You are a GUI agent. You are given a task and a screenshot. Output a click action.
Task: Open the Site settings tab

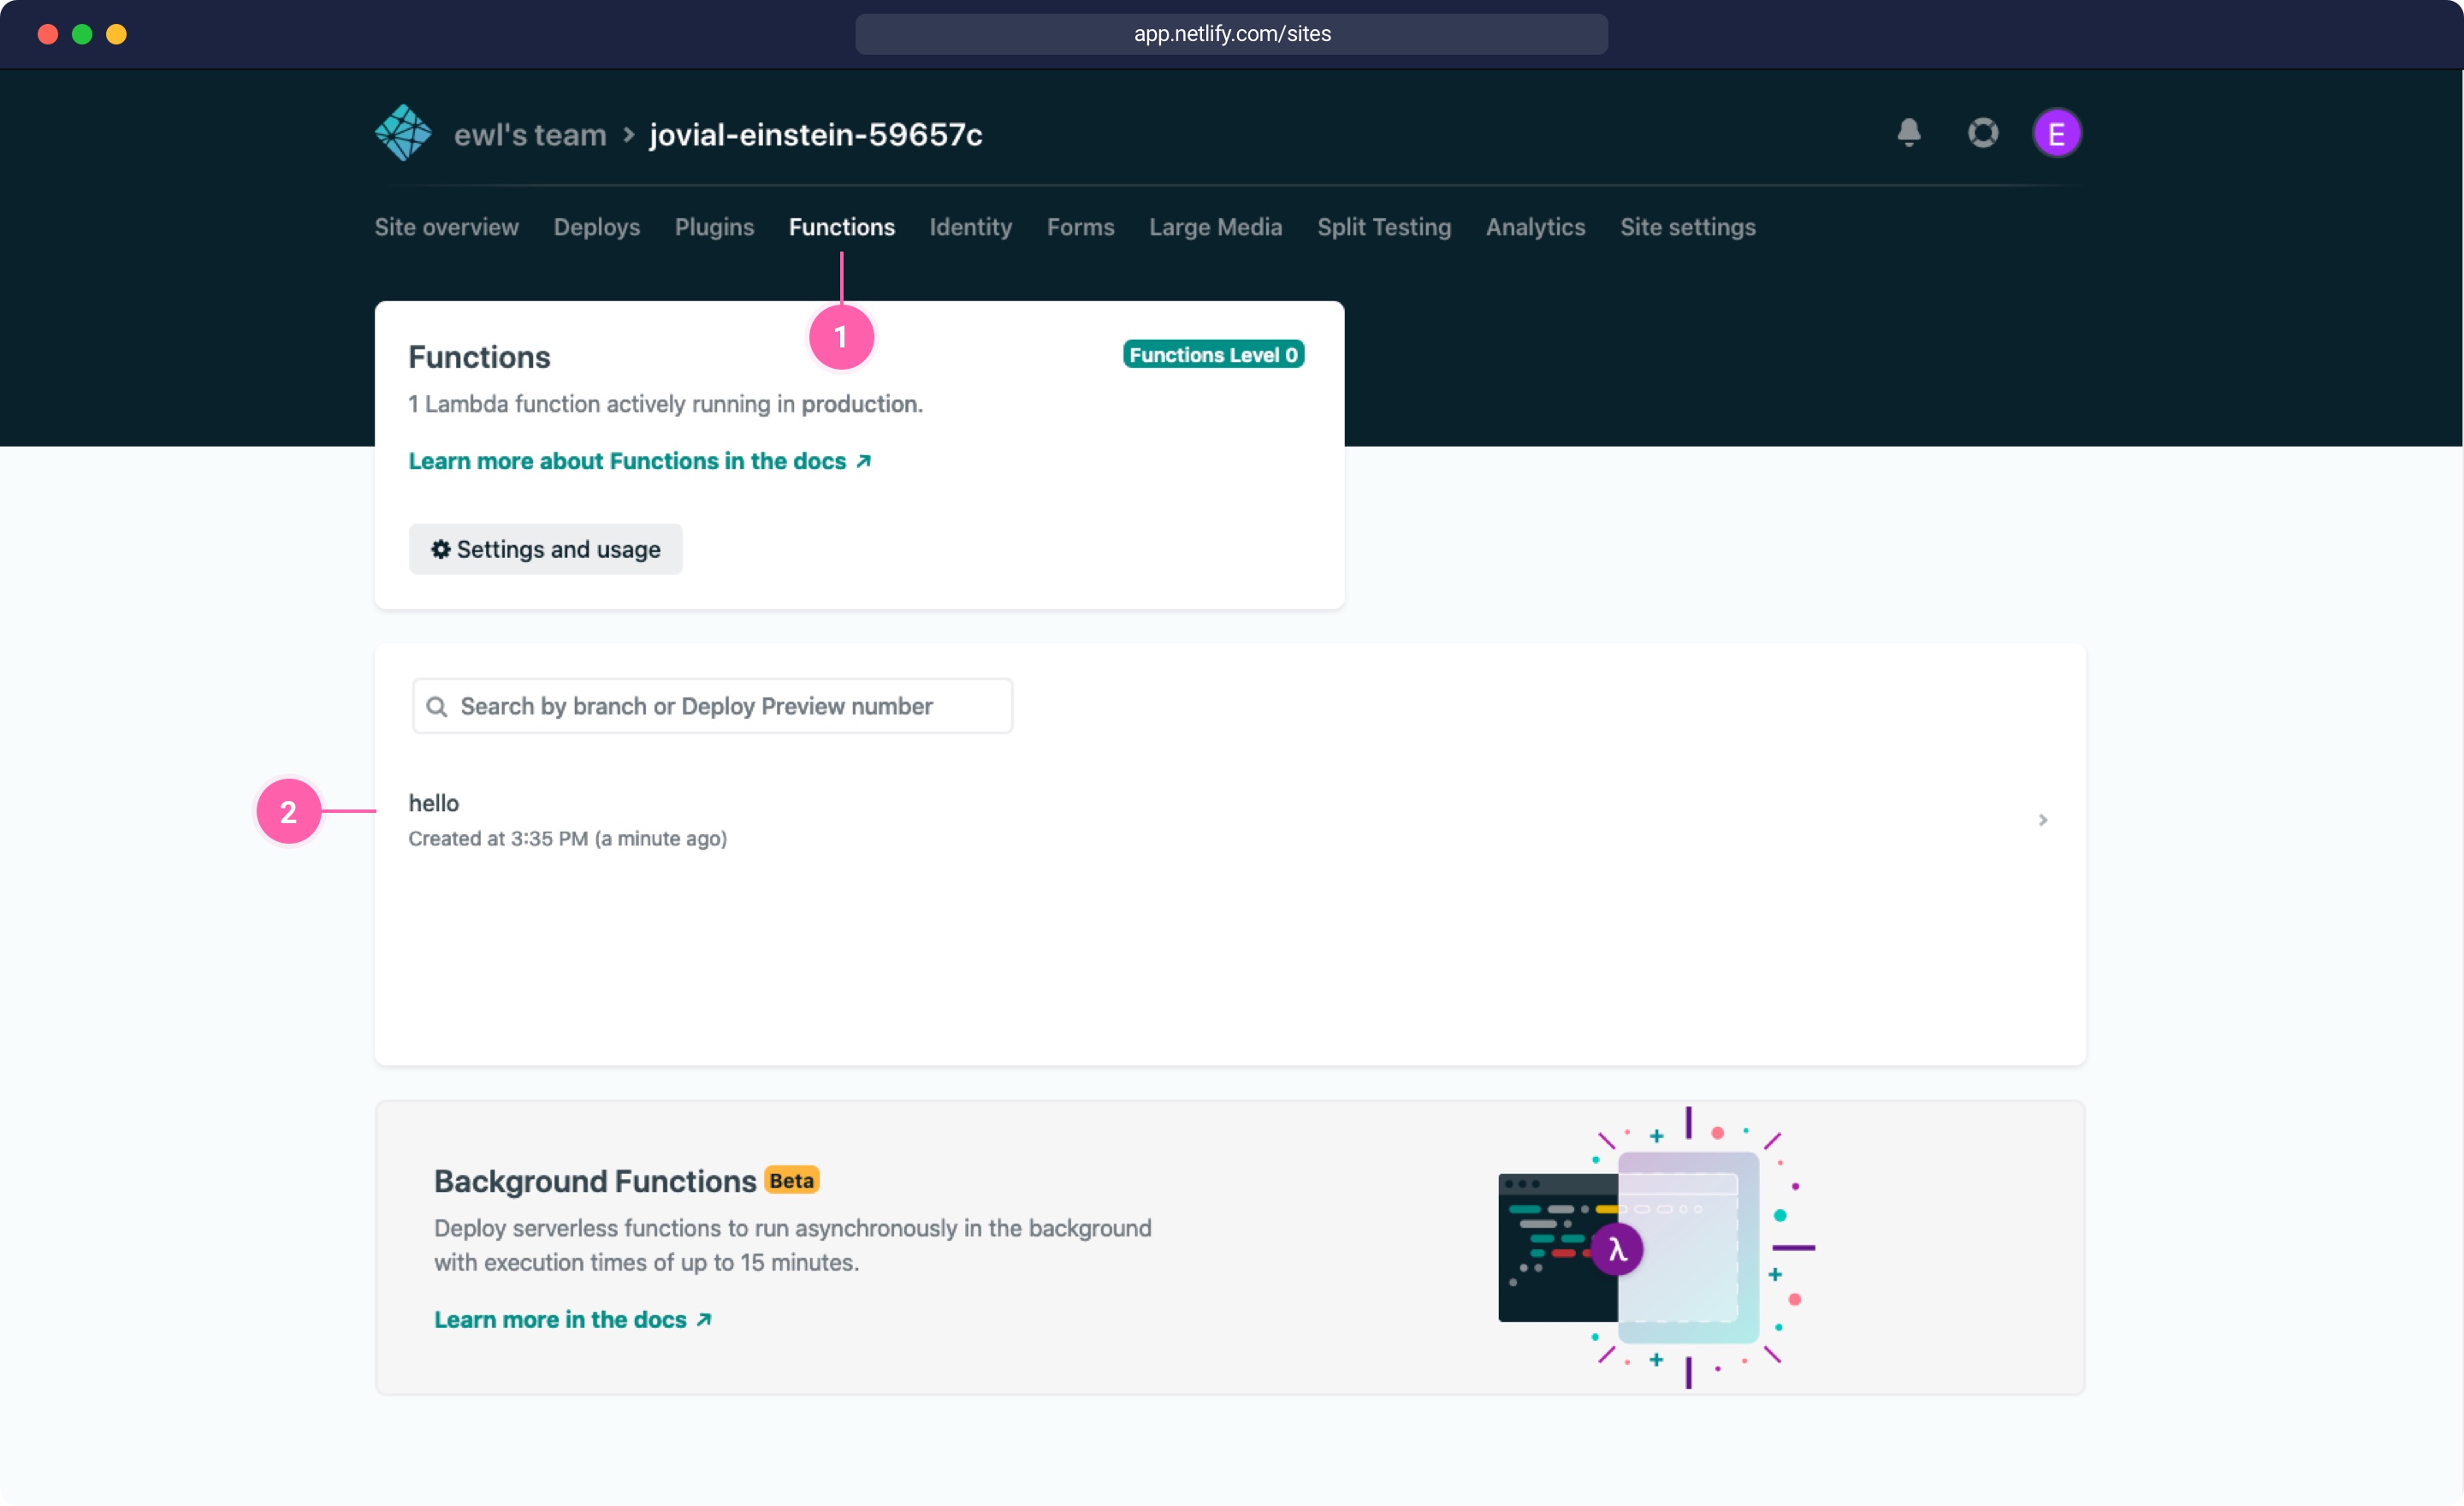[1688, 227]
